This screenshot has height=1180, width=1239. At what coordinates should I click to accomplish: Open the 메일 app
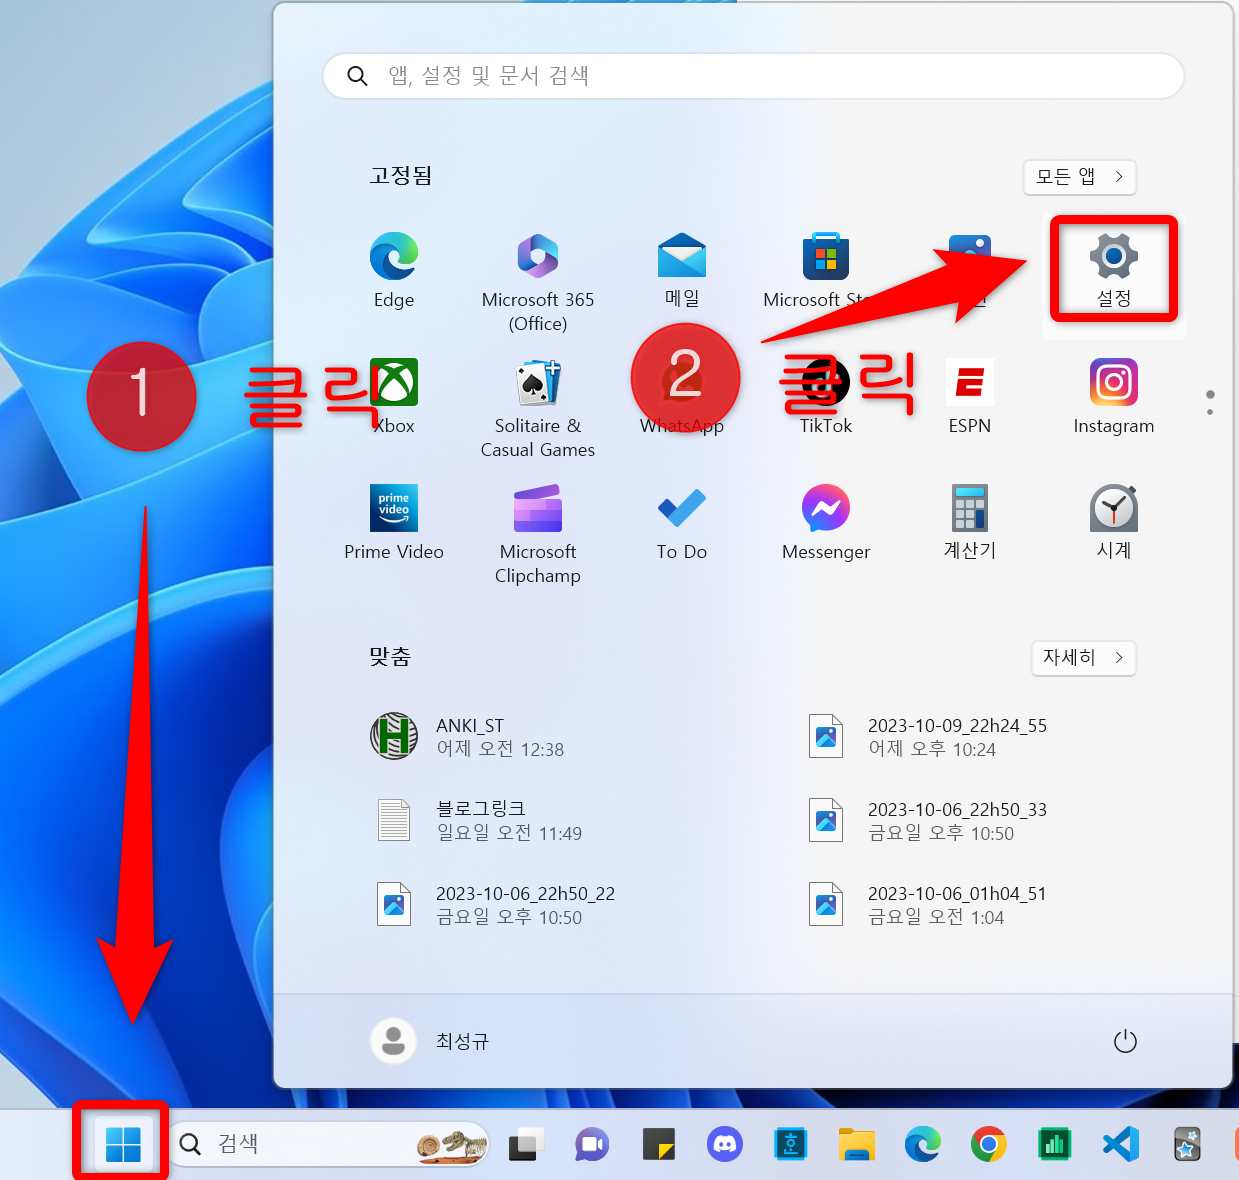coord(682,270)
